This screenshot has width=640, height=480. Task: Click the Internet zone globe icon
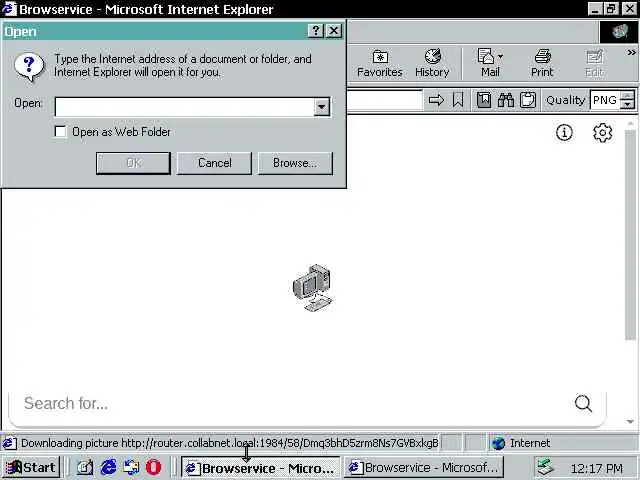498,443
